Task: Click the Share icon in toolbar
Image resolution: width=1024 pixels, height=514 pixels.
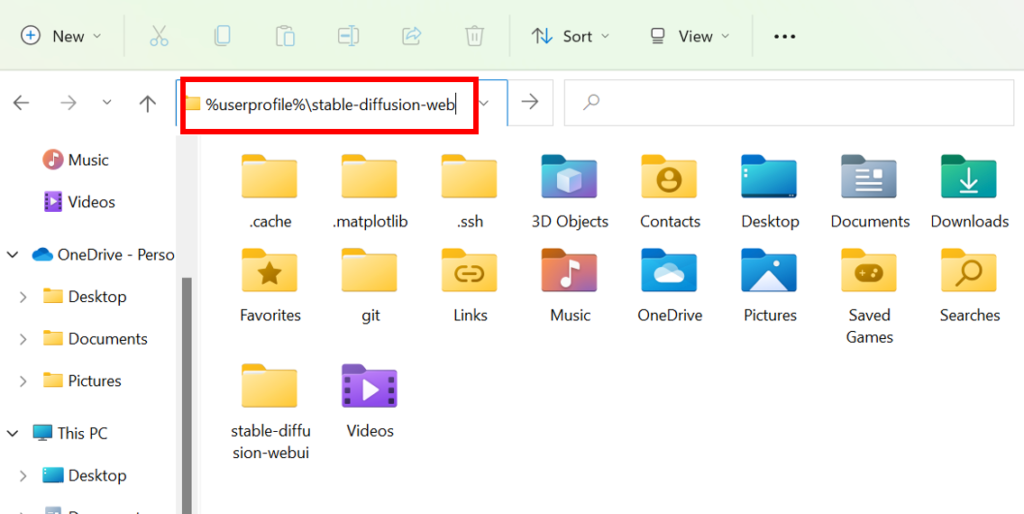Action: (x=411, y=36)
